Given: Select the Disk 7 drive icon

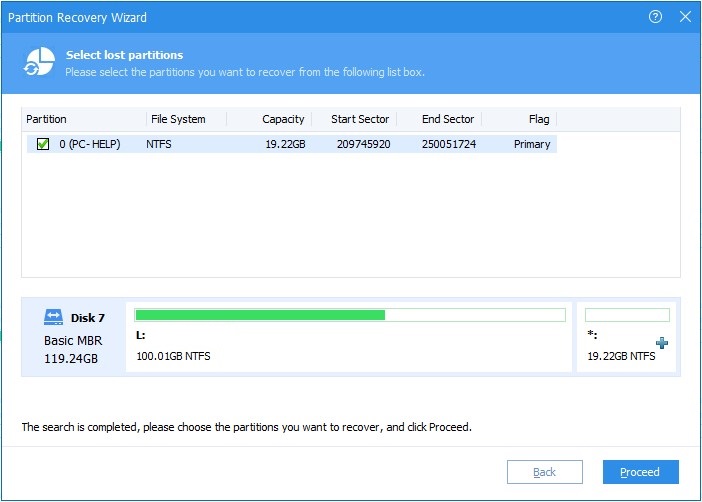Looking at the screenshot, I should pyautogui.click(x=54, y=317).
